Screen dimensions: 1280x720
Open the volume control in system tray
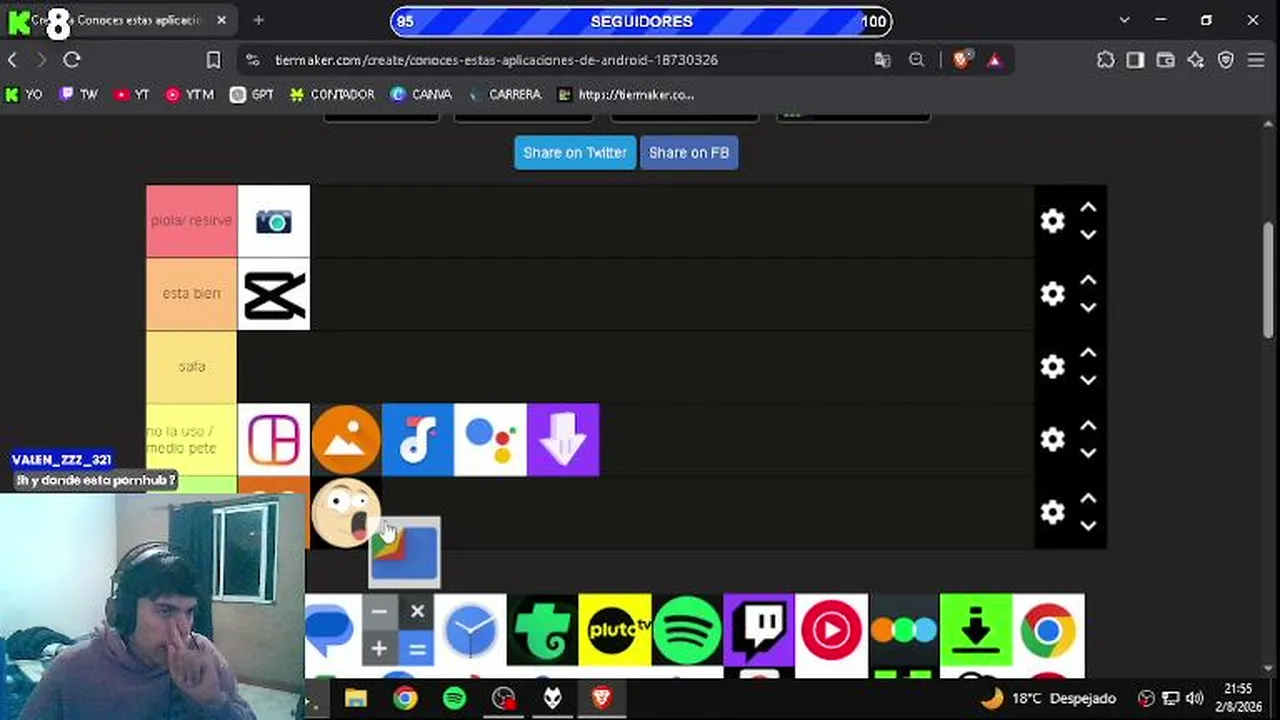(1194, 698)
